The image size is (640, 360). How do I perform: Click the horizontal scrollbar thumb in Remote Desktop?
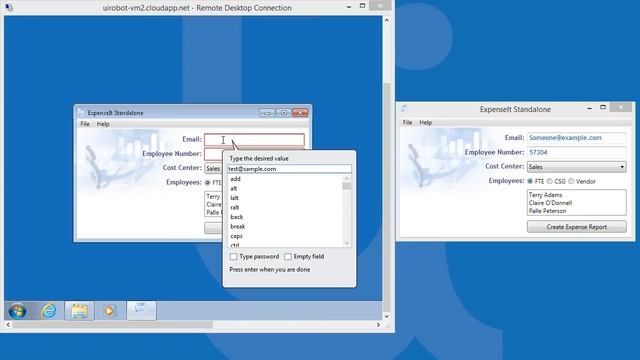click(113, 325)
